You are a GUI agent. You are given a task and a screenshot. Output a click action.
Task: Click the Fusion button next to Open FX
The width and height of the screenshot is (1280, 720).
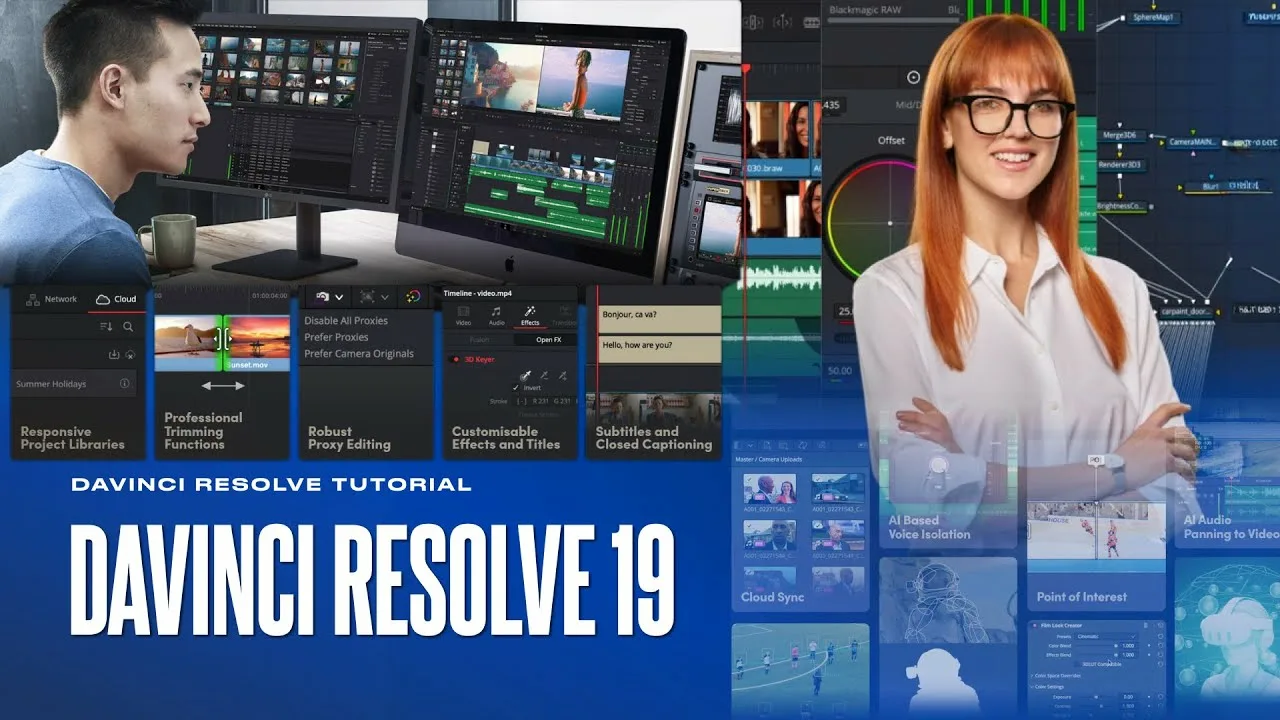point(479,340)
